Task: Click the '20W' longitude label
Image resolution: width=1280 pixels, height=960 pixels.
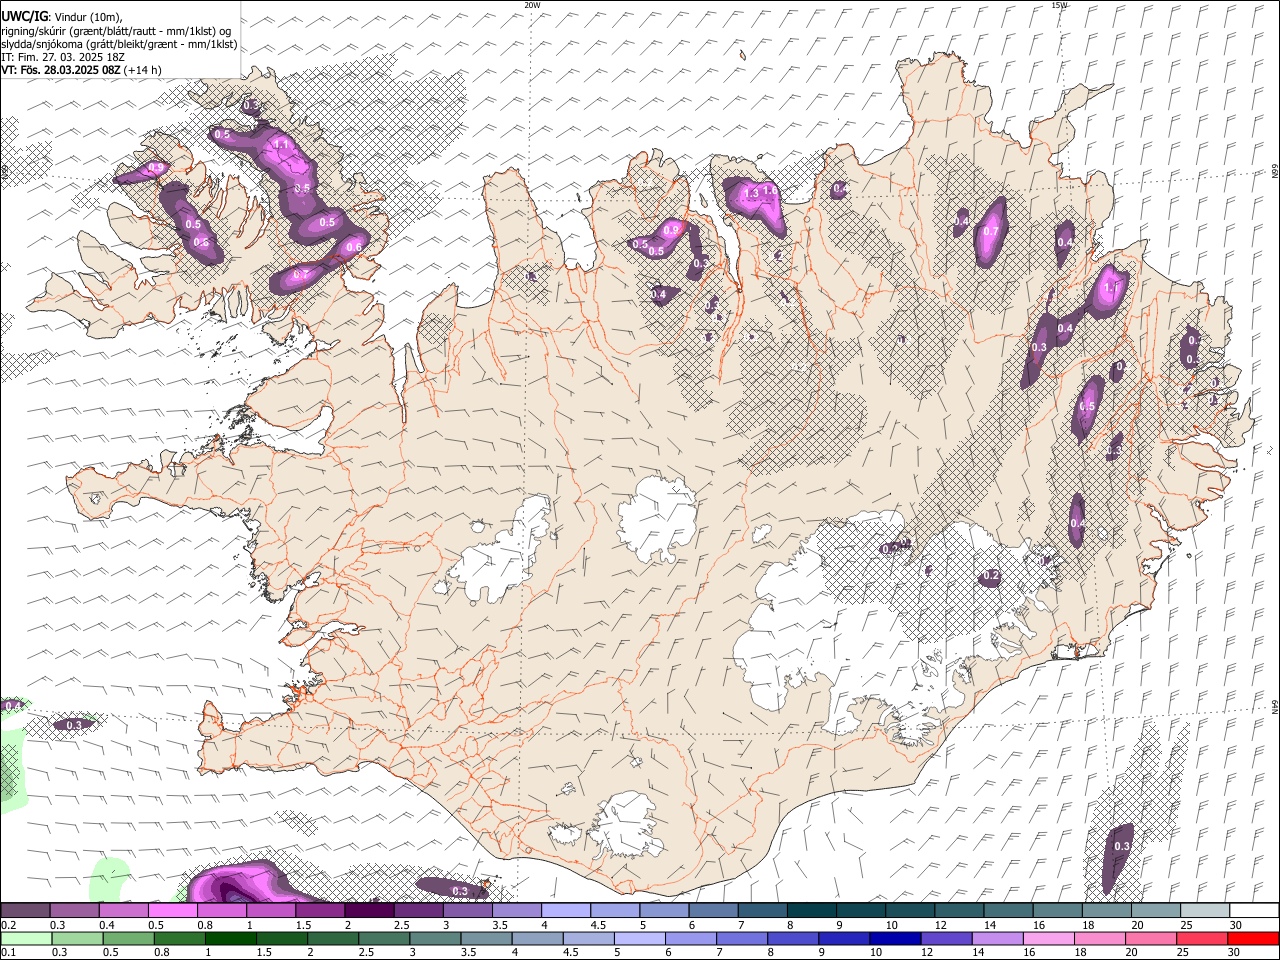Action: 532,5
